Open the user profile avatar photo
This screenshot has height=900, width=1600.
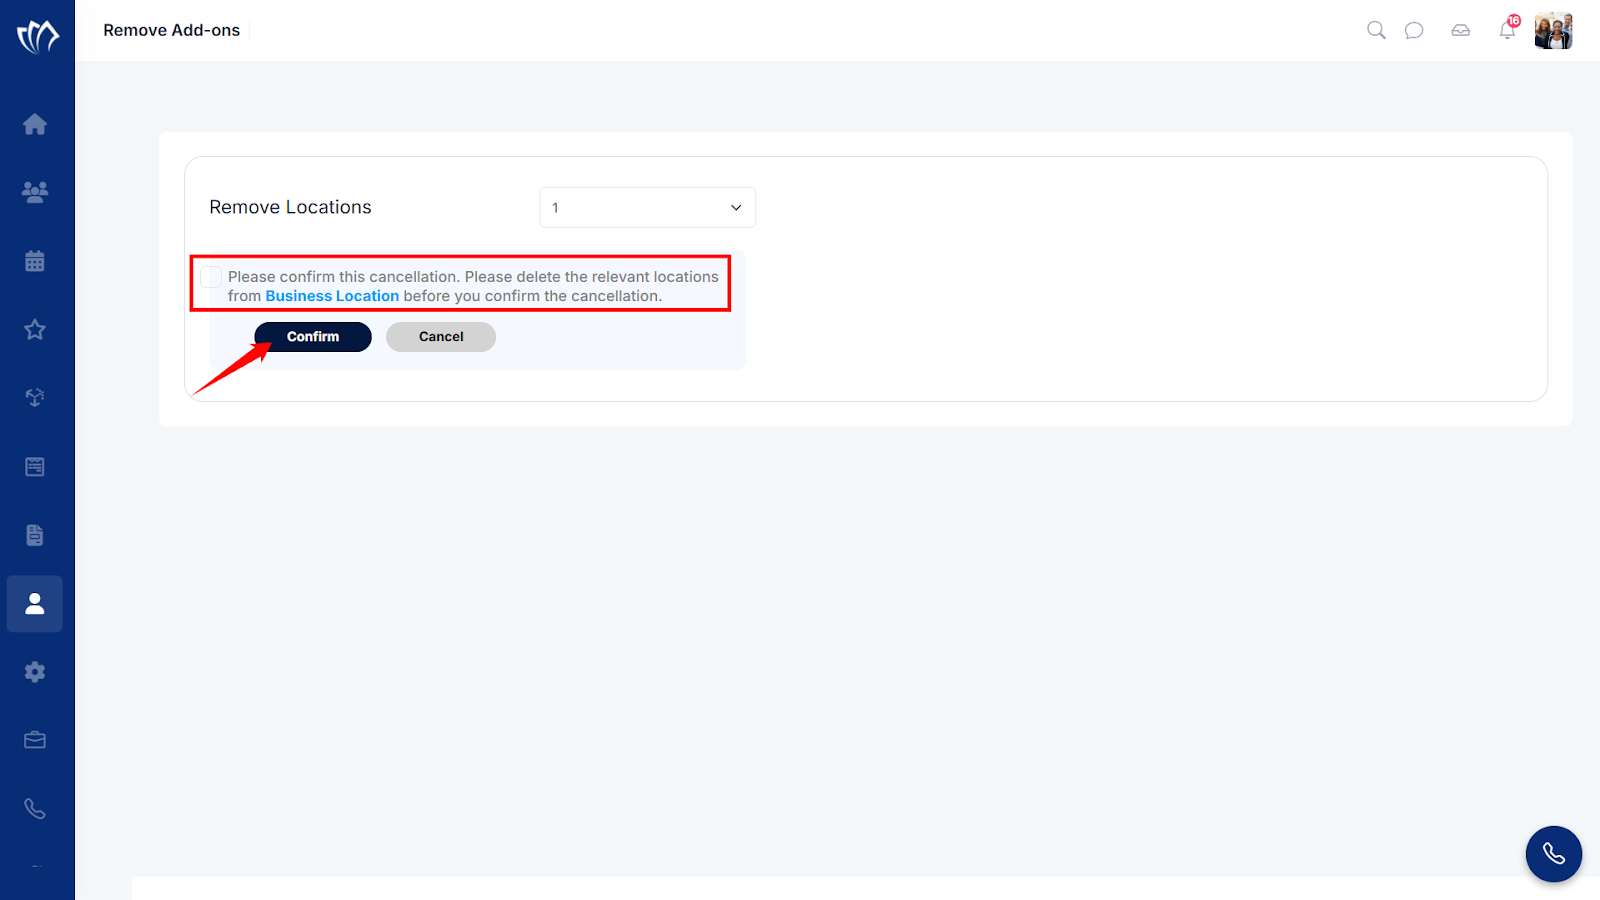tap(1553, 30)
